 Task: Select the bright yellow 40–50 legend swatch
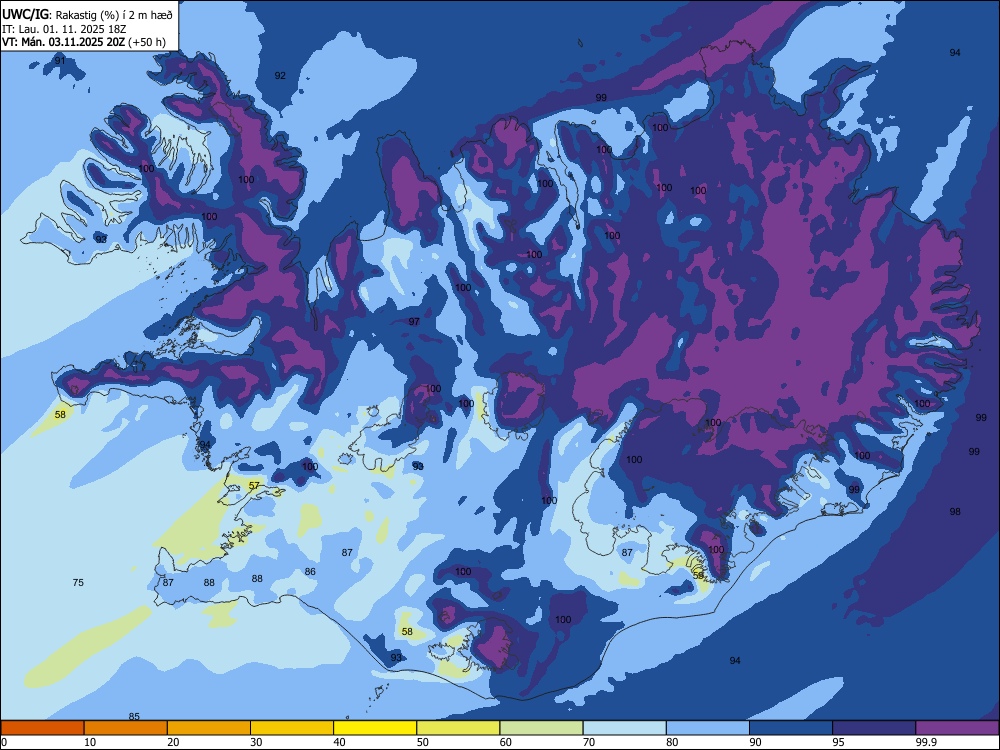(375, 728)
